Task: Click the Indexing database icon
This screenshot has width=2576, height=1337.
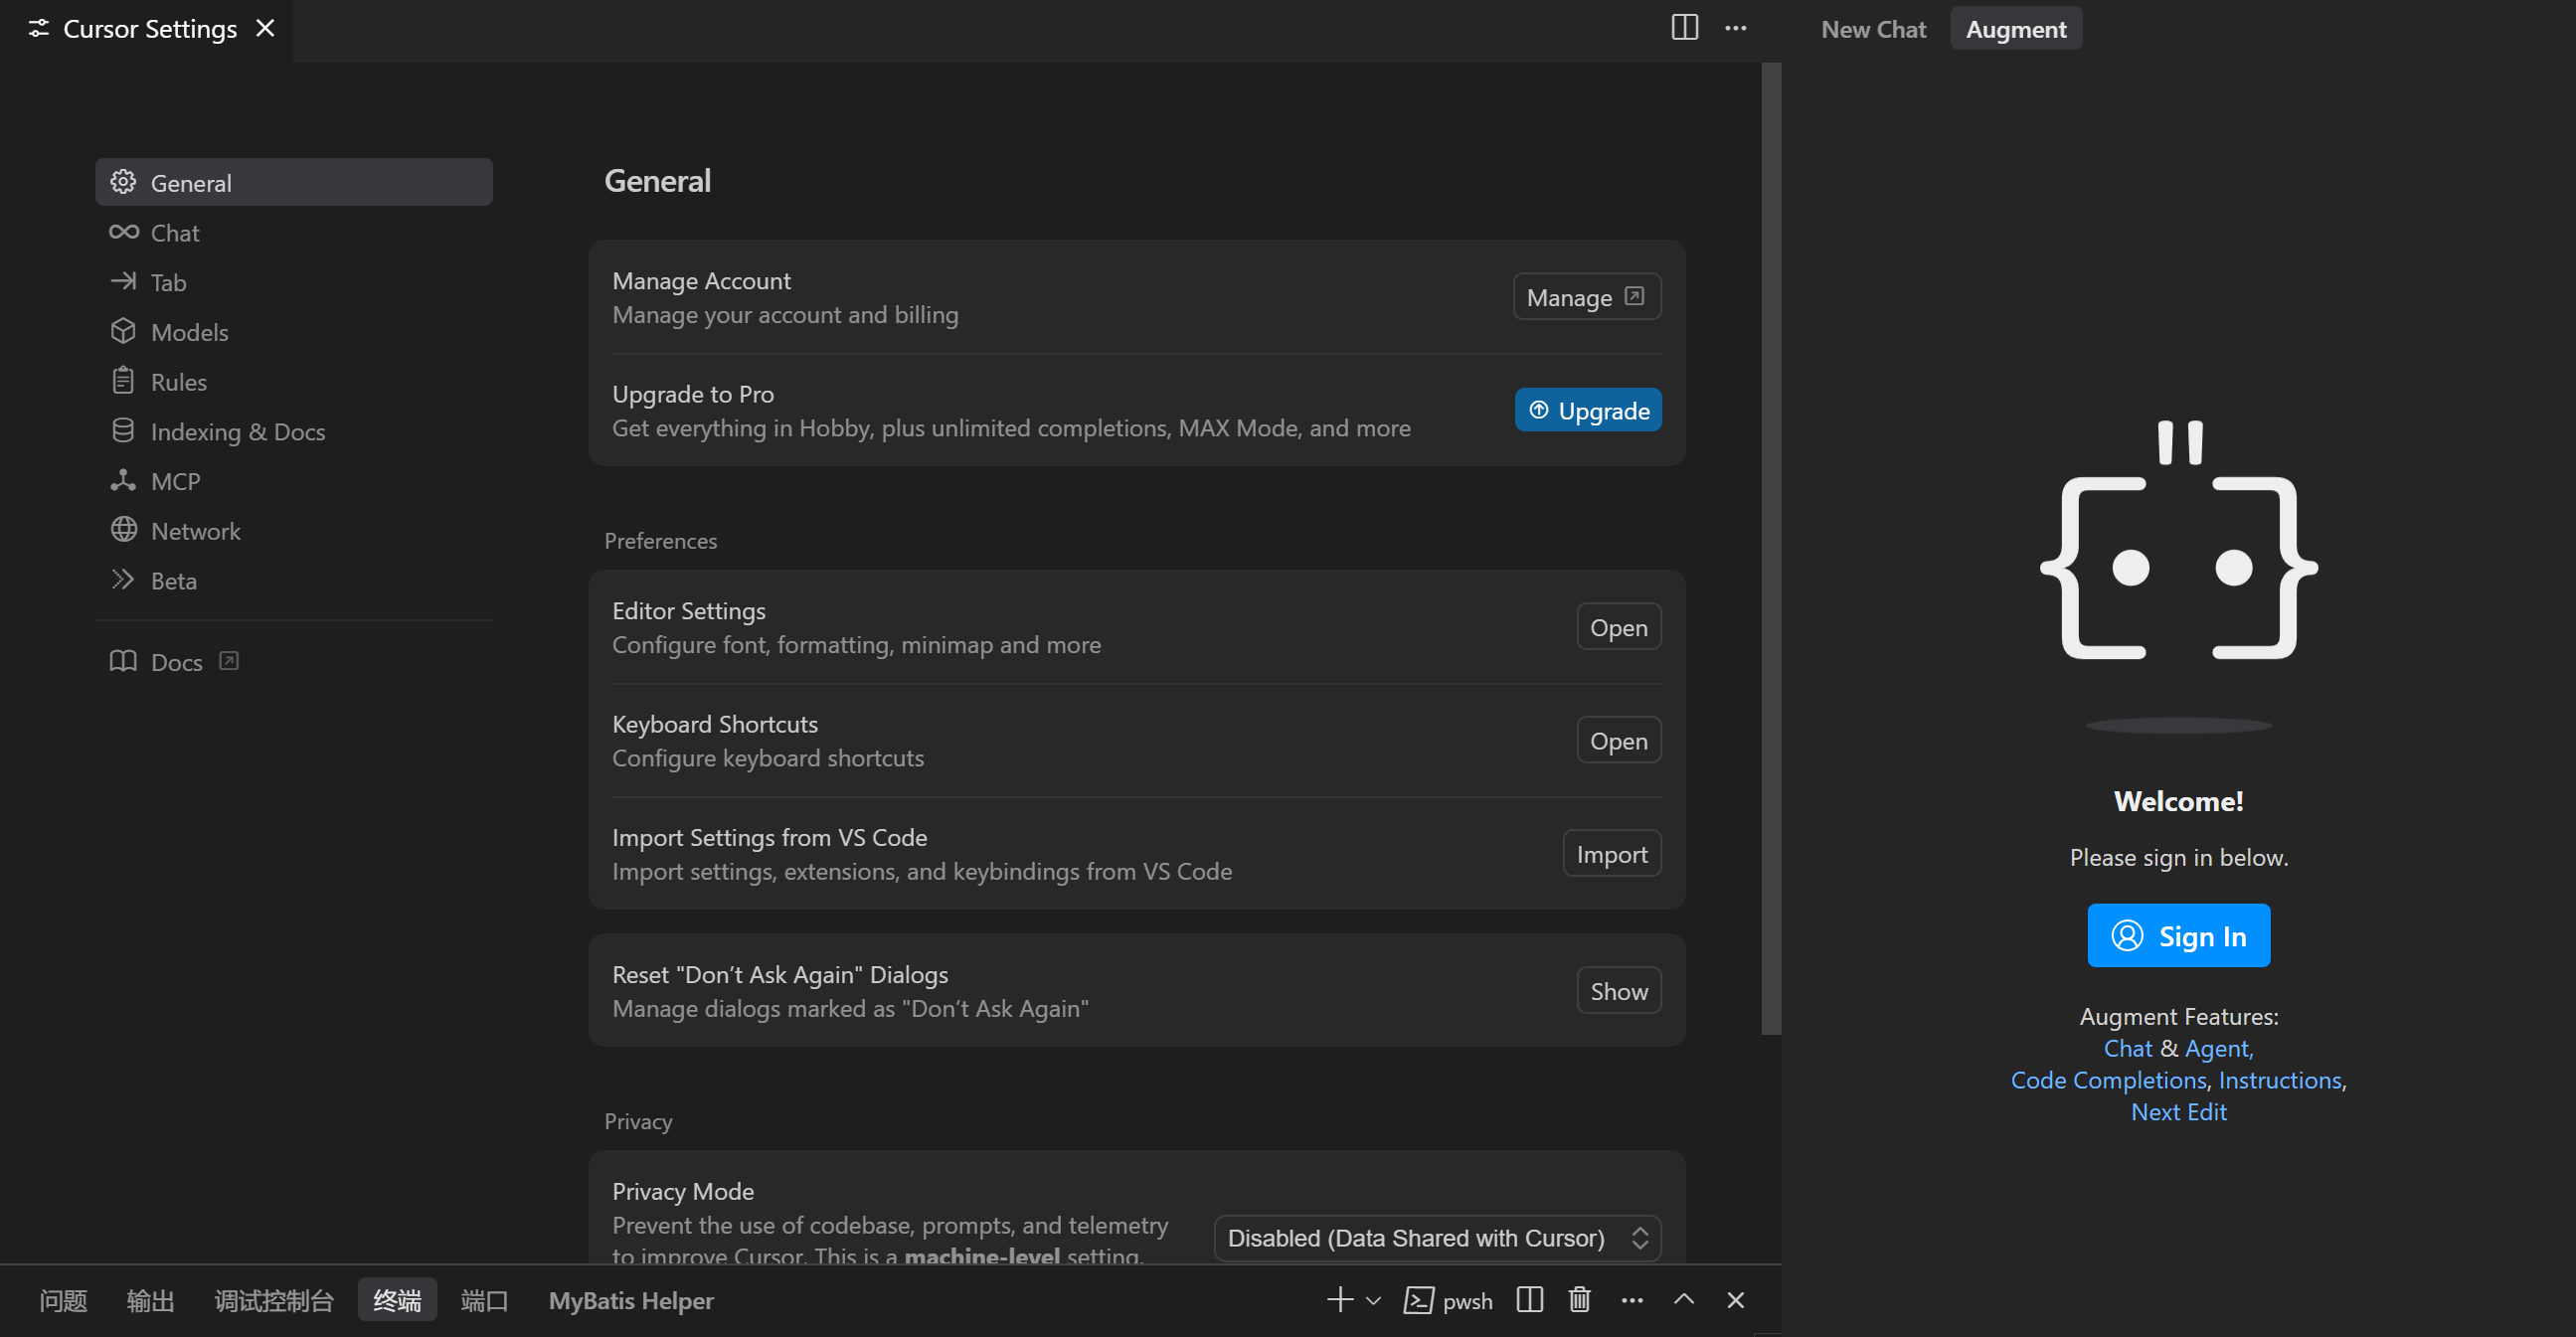Action: [x=123, y=430]
